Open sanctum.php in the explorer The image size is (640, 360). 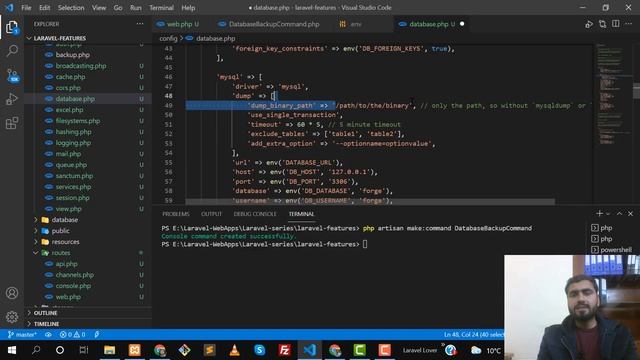coord(74,176)
